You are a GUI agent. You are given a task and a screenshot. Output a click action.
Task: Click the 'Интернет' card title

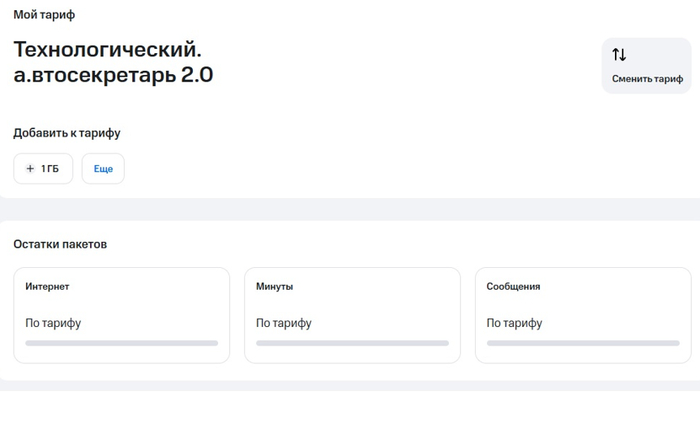point(47,286)
